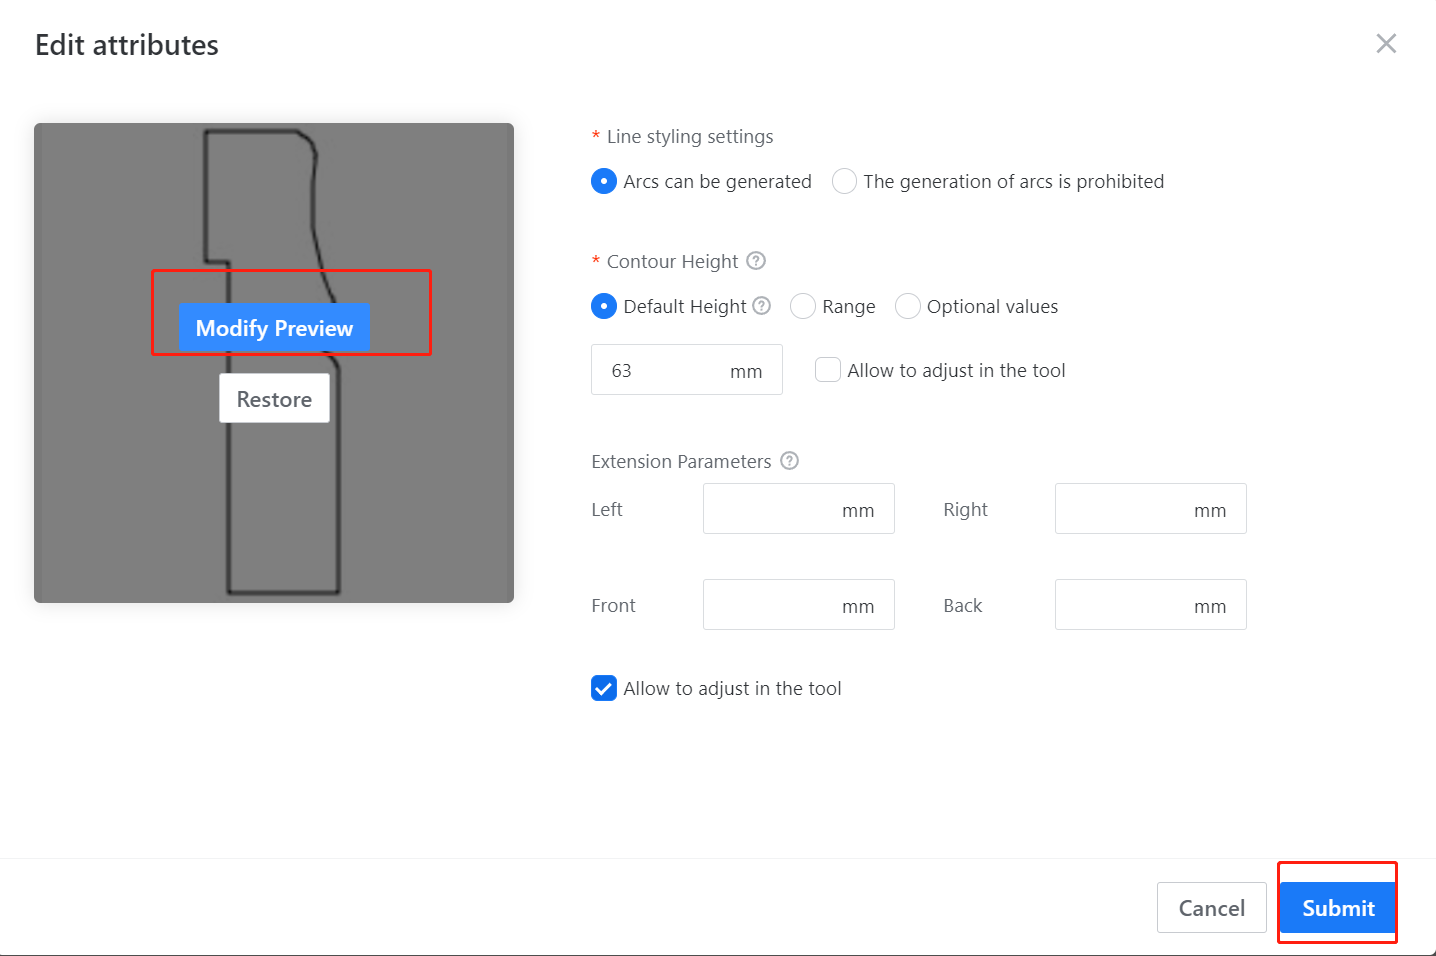1436x956 pixels.
Task: Cancel the attribute changes
Action: (x=1211, y=908)
